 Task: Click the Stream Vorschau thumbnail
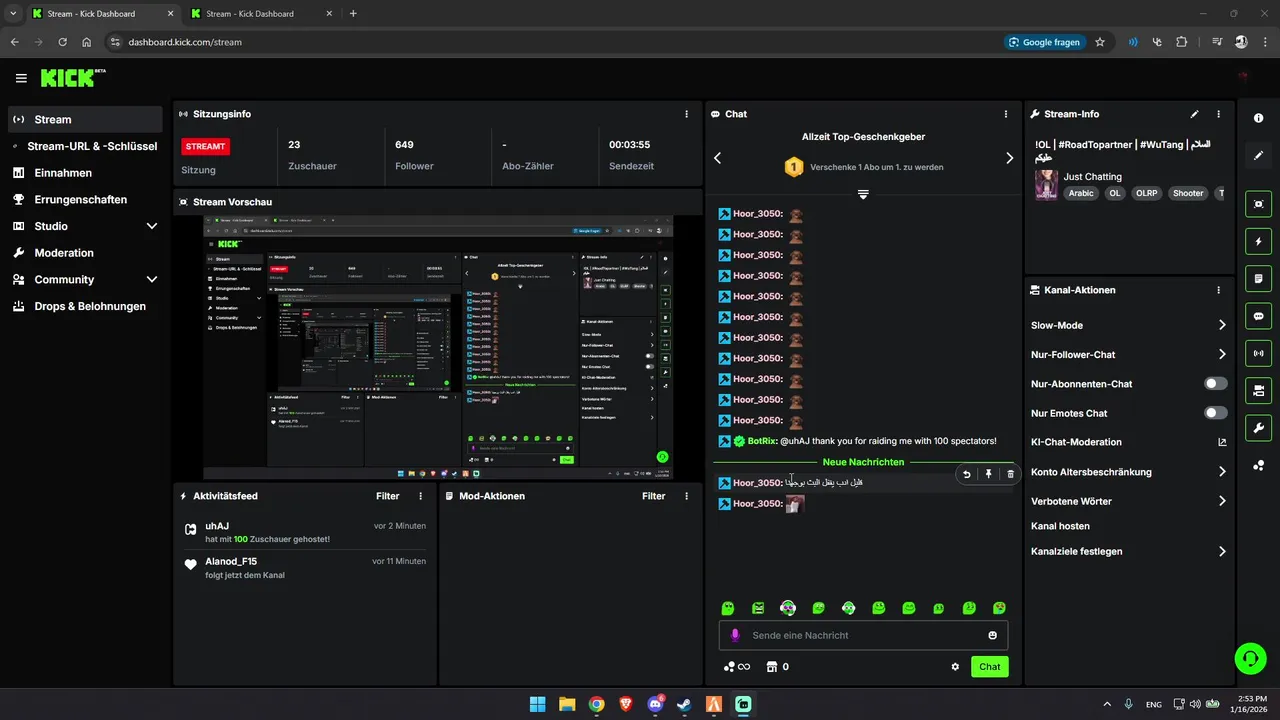pyautogui.click(x=438, y=347)
